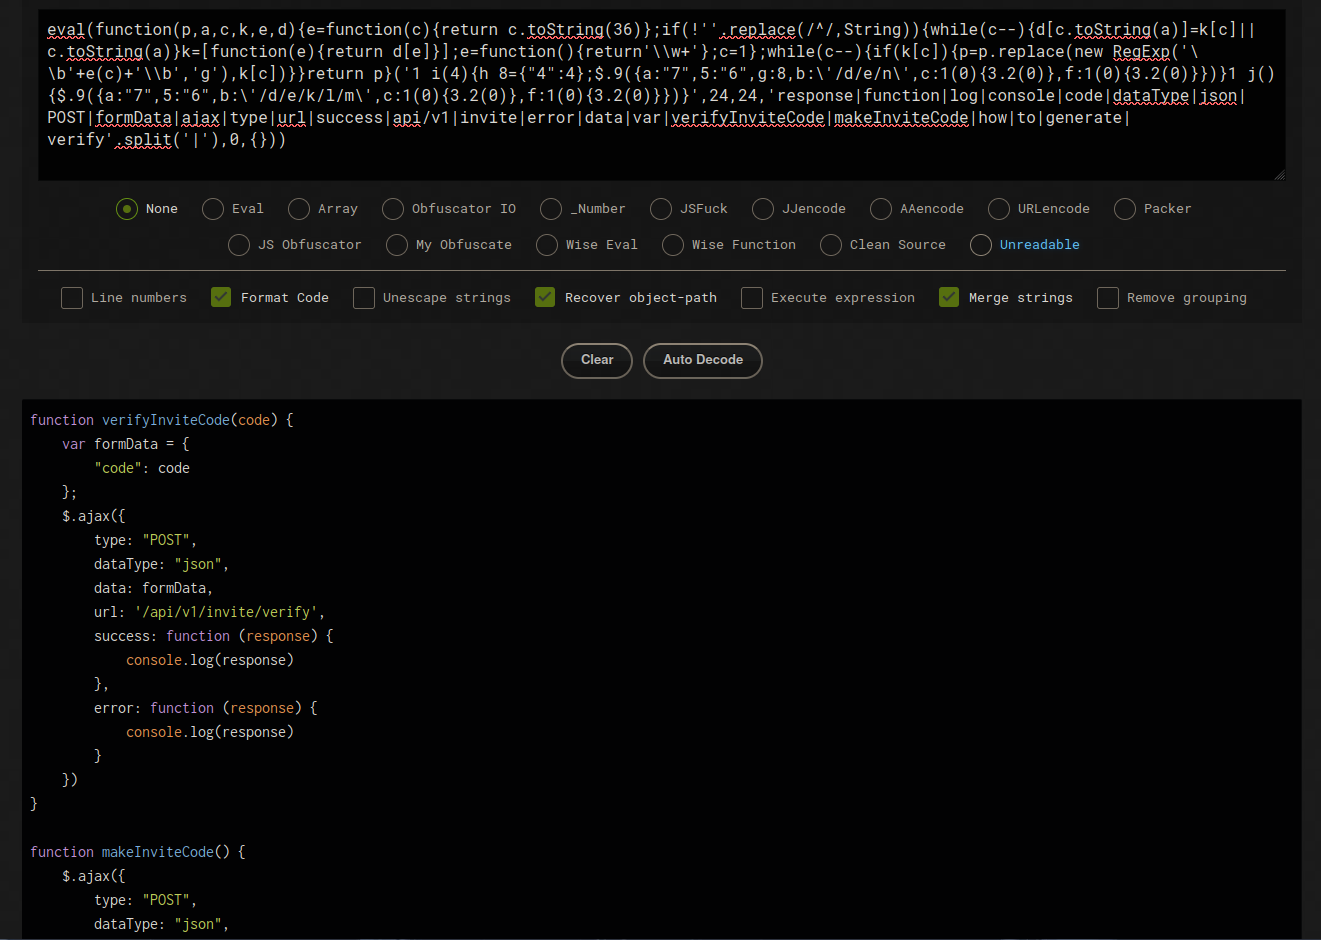Disable Recover object-path checkbox
The height and width of the screenshot is (940, 1321).
coord(545,298)
